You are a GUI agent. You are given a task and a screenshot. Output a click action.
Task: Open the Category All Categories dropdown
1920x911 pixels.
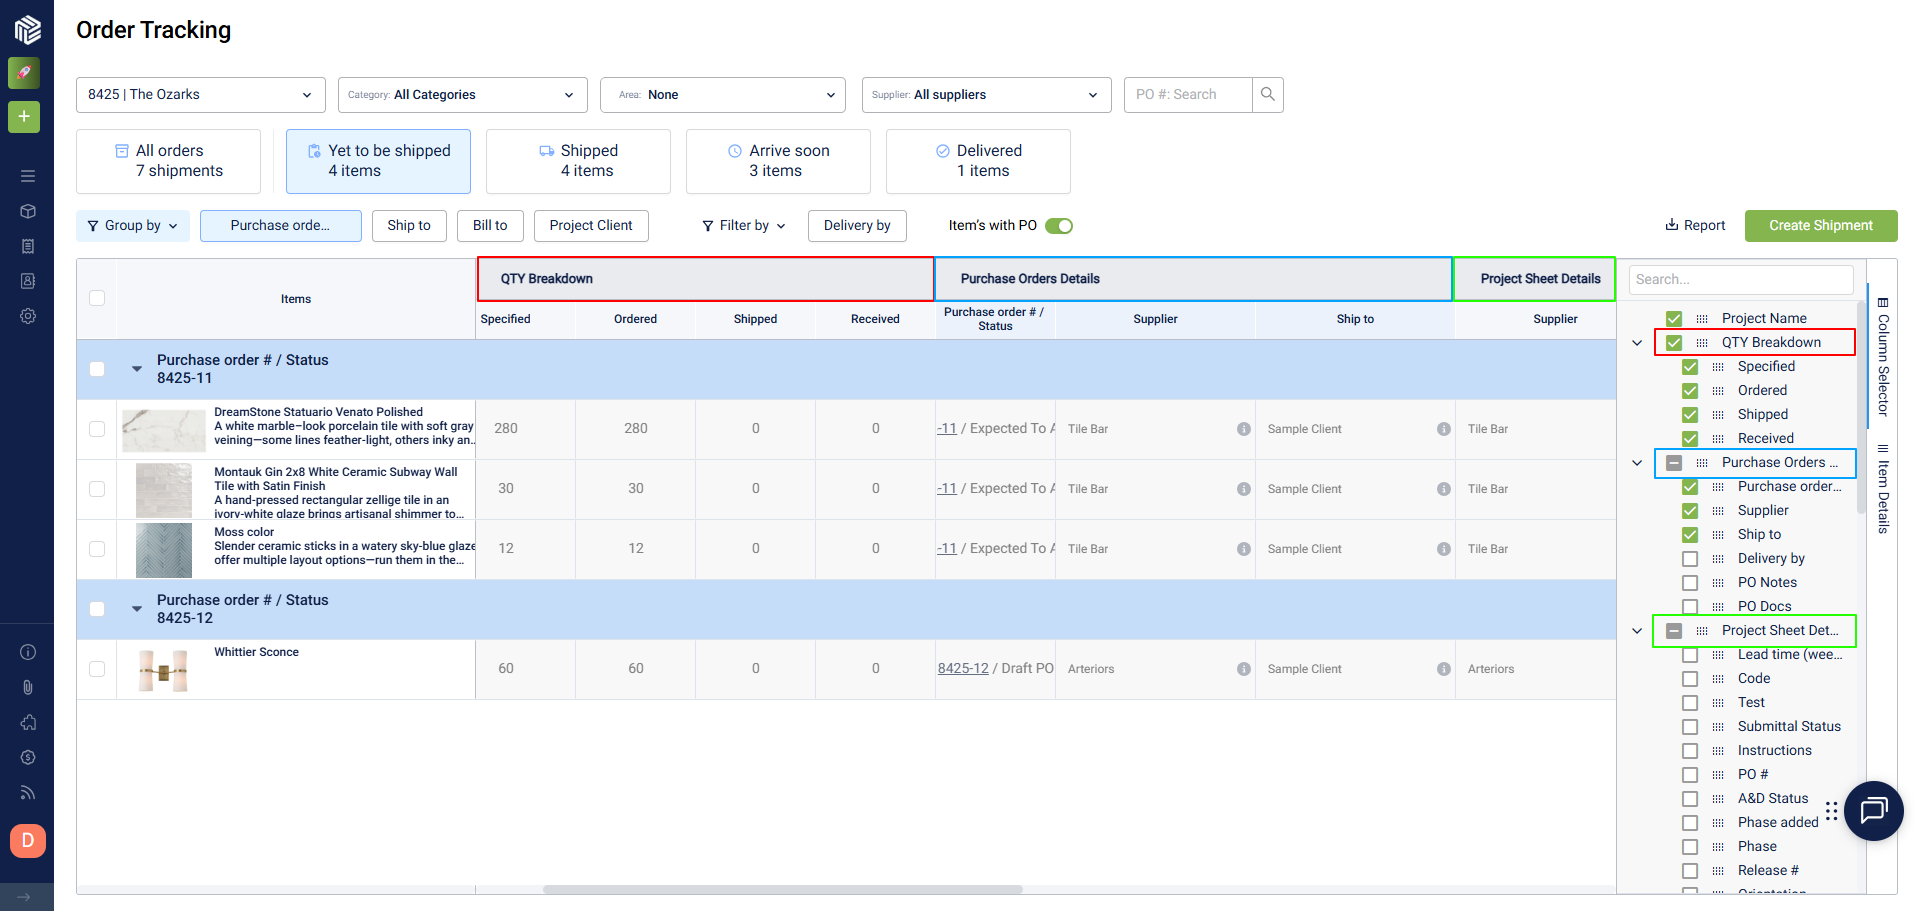(x=463, y=95)
